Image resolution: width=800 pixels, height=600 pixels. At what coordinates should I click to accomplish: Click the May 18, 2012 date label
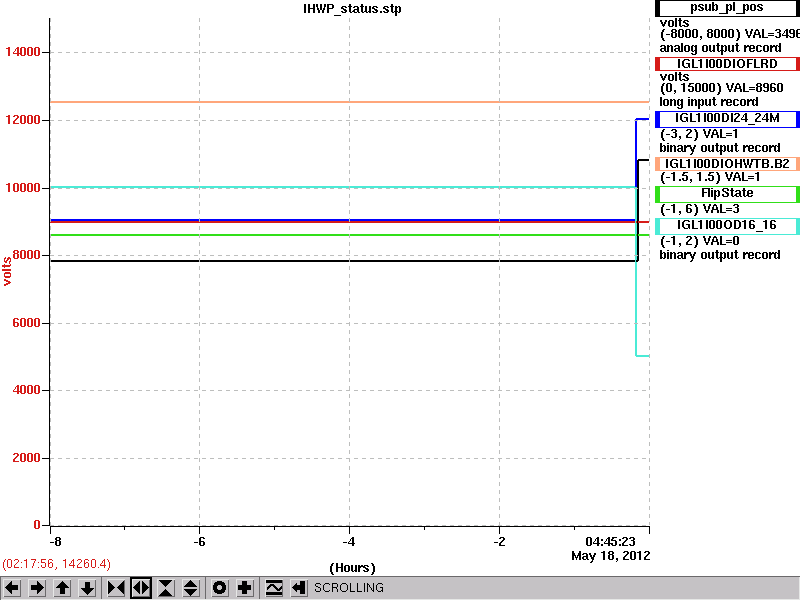[x=611, y=556]
